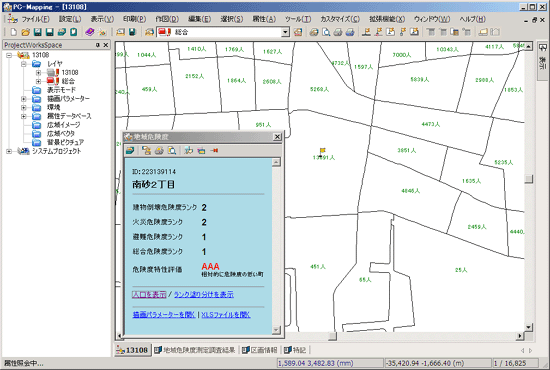550x370 pixels.
Task: Switch to the 地域危険度測定調査結果 tab
Action: (x=195, y=350)
